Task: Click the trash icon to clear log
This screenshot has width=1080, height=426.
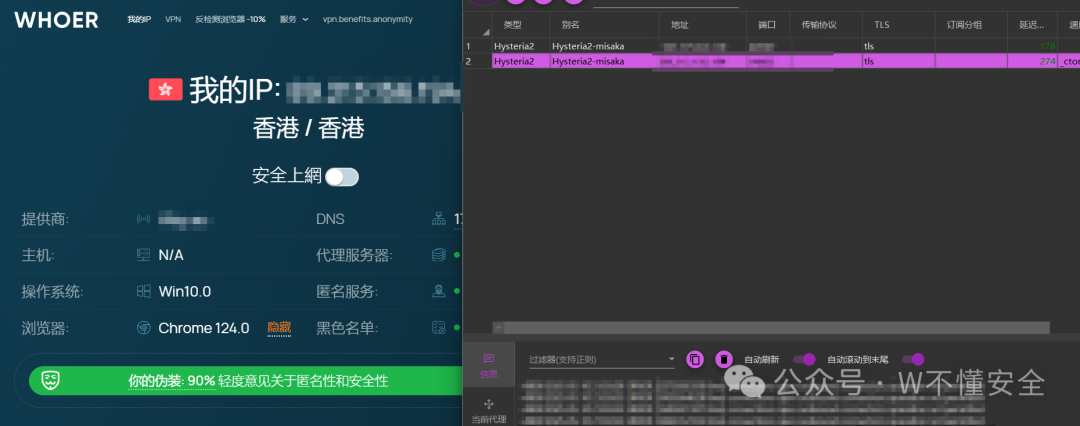Action: pyautogui.click(x=724, y=359)
